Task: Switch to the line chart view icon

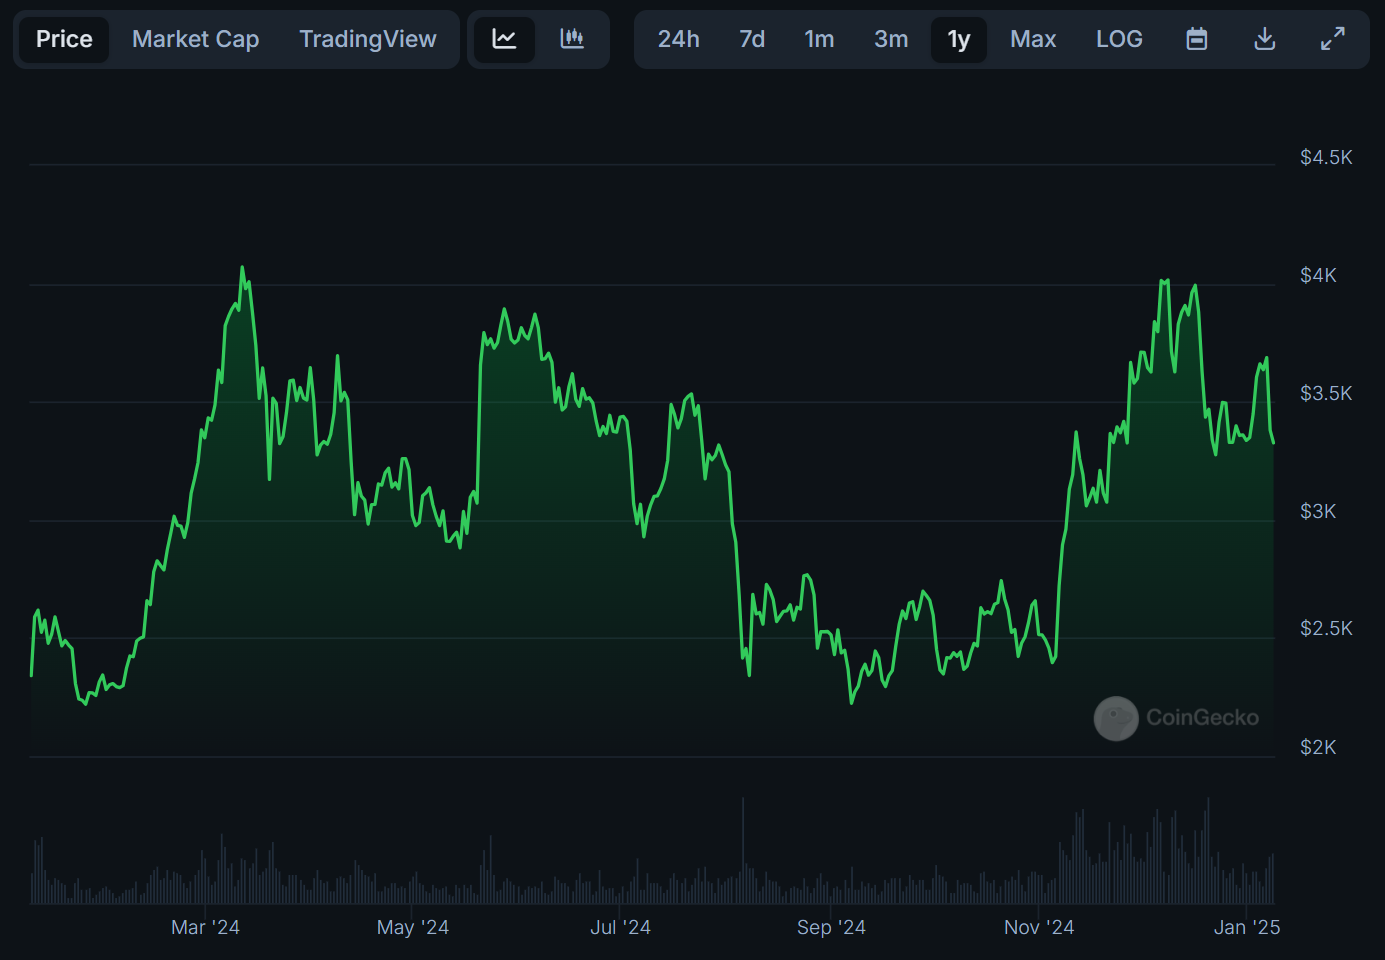Action: [504, 39]
